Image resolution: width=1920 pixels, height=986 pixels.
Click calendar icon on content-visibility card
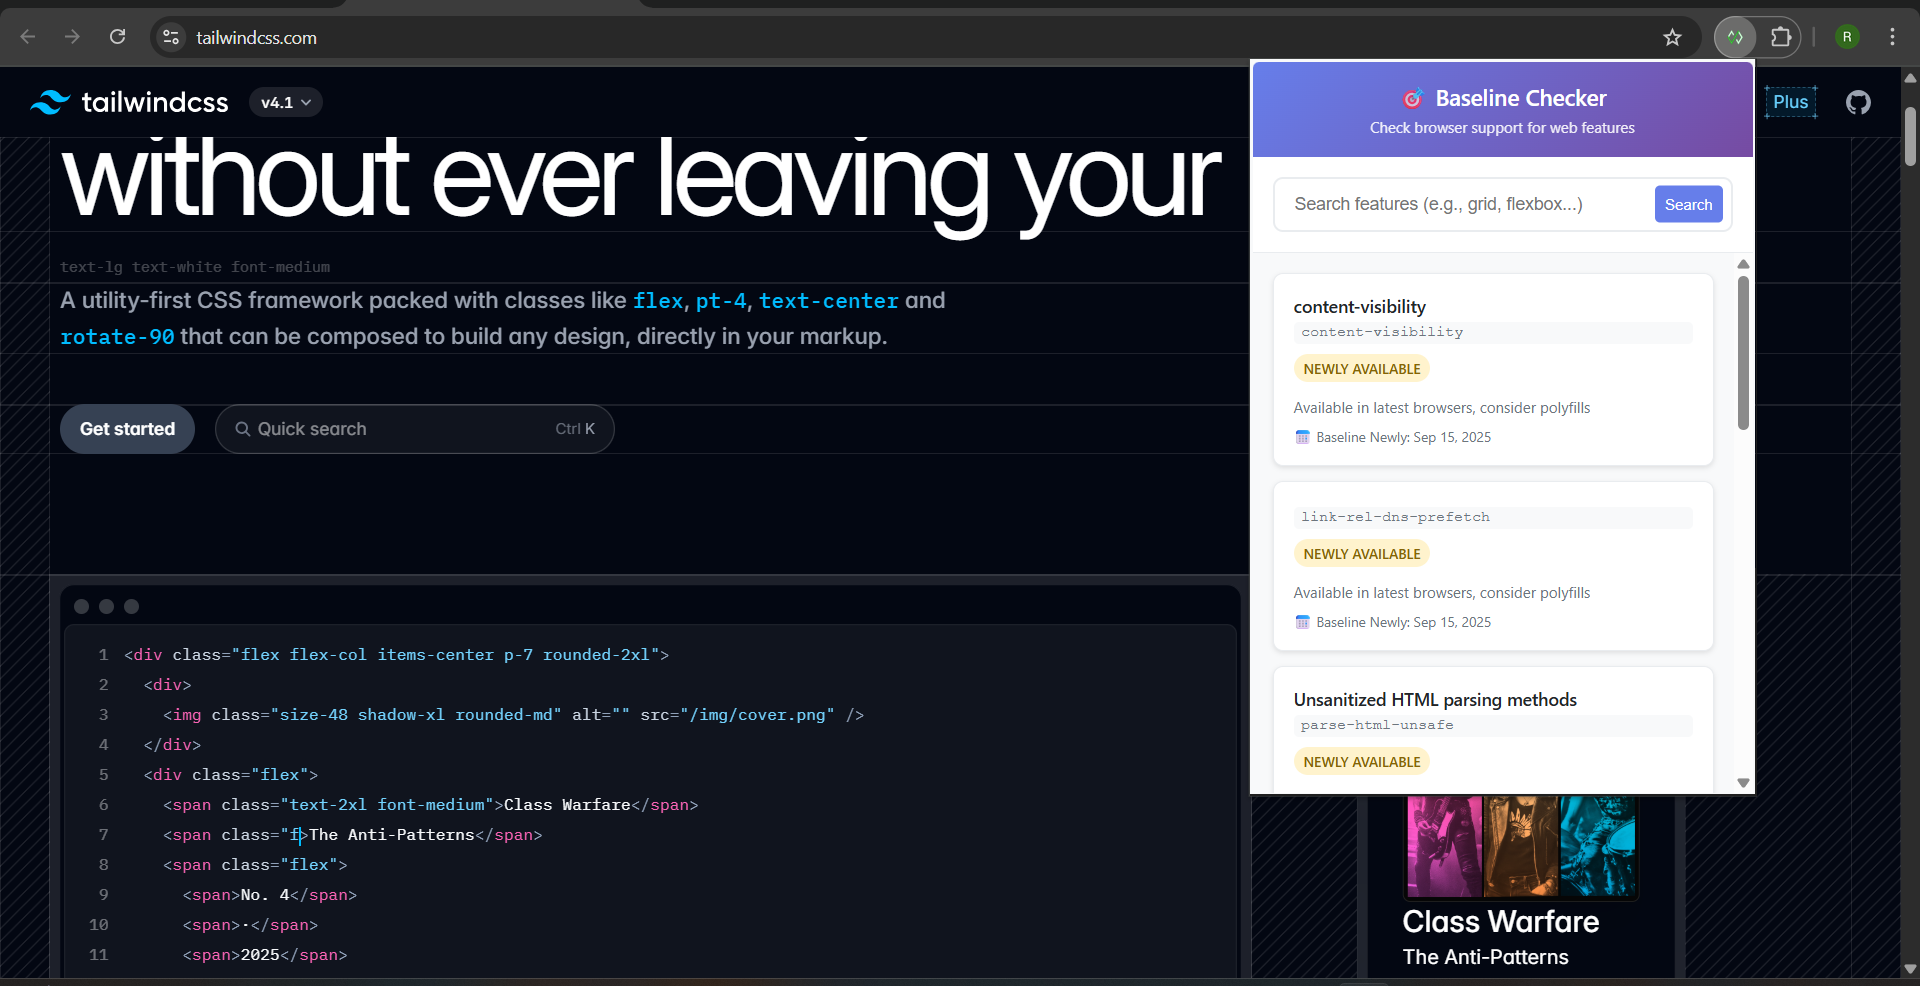coord(1302,437)
